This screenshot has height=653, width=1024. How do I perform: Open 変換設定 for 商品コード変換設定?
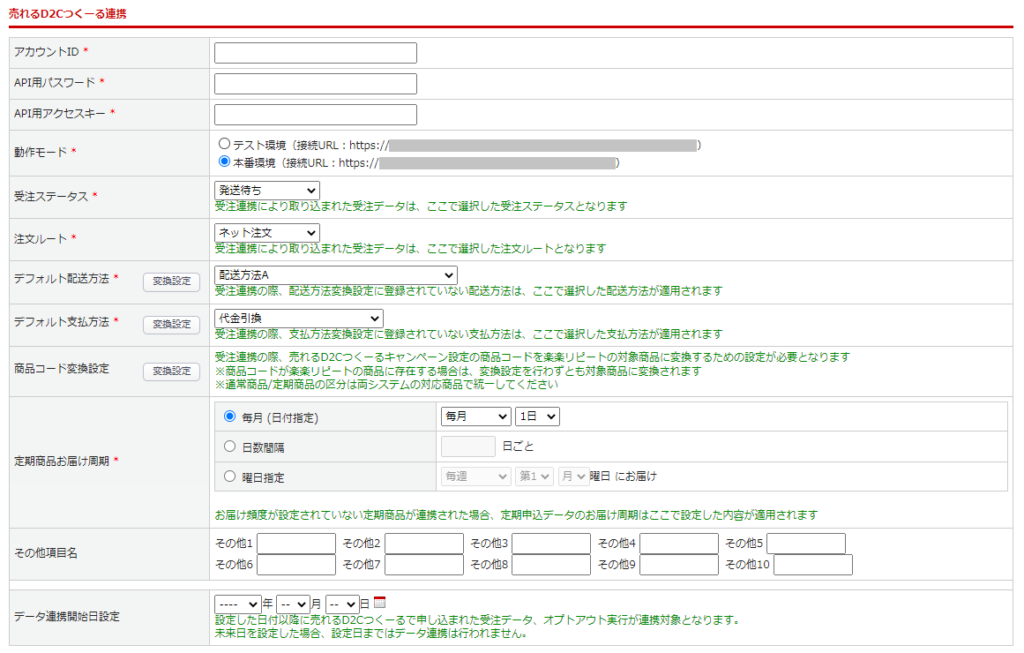[171, 371]
